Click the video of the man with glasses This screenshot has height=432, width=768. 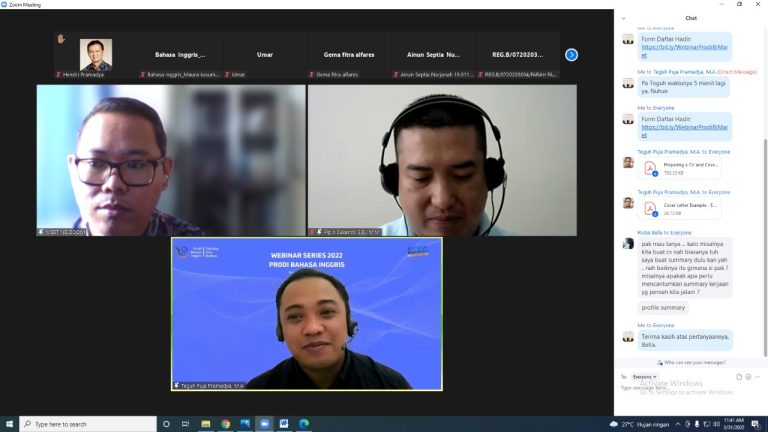point(171,160)
